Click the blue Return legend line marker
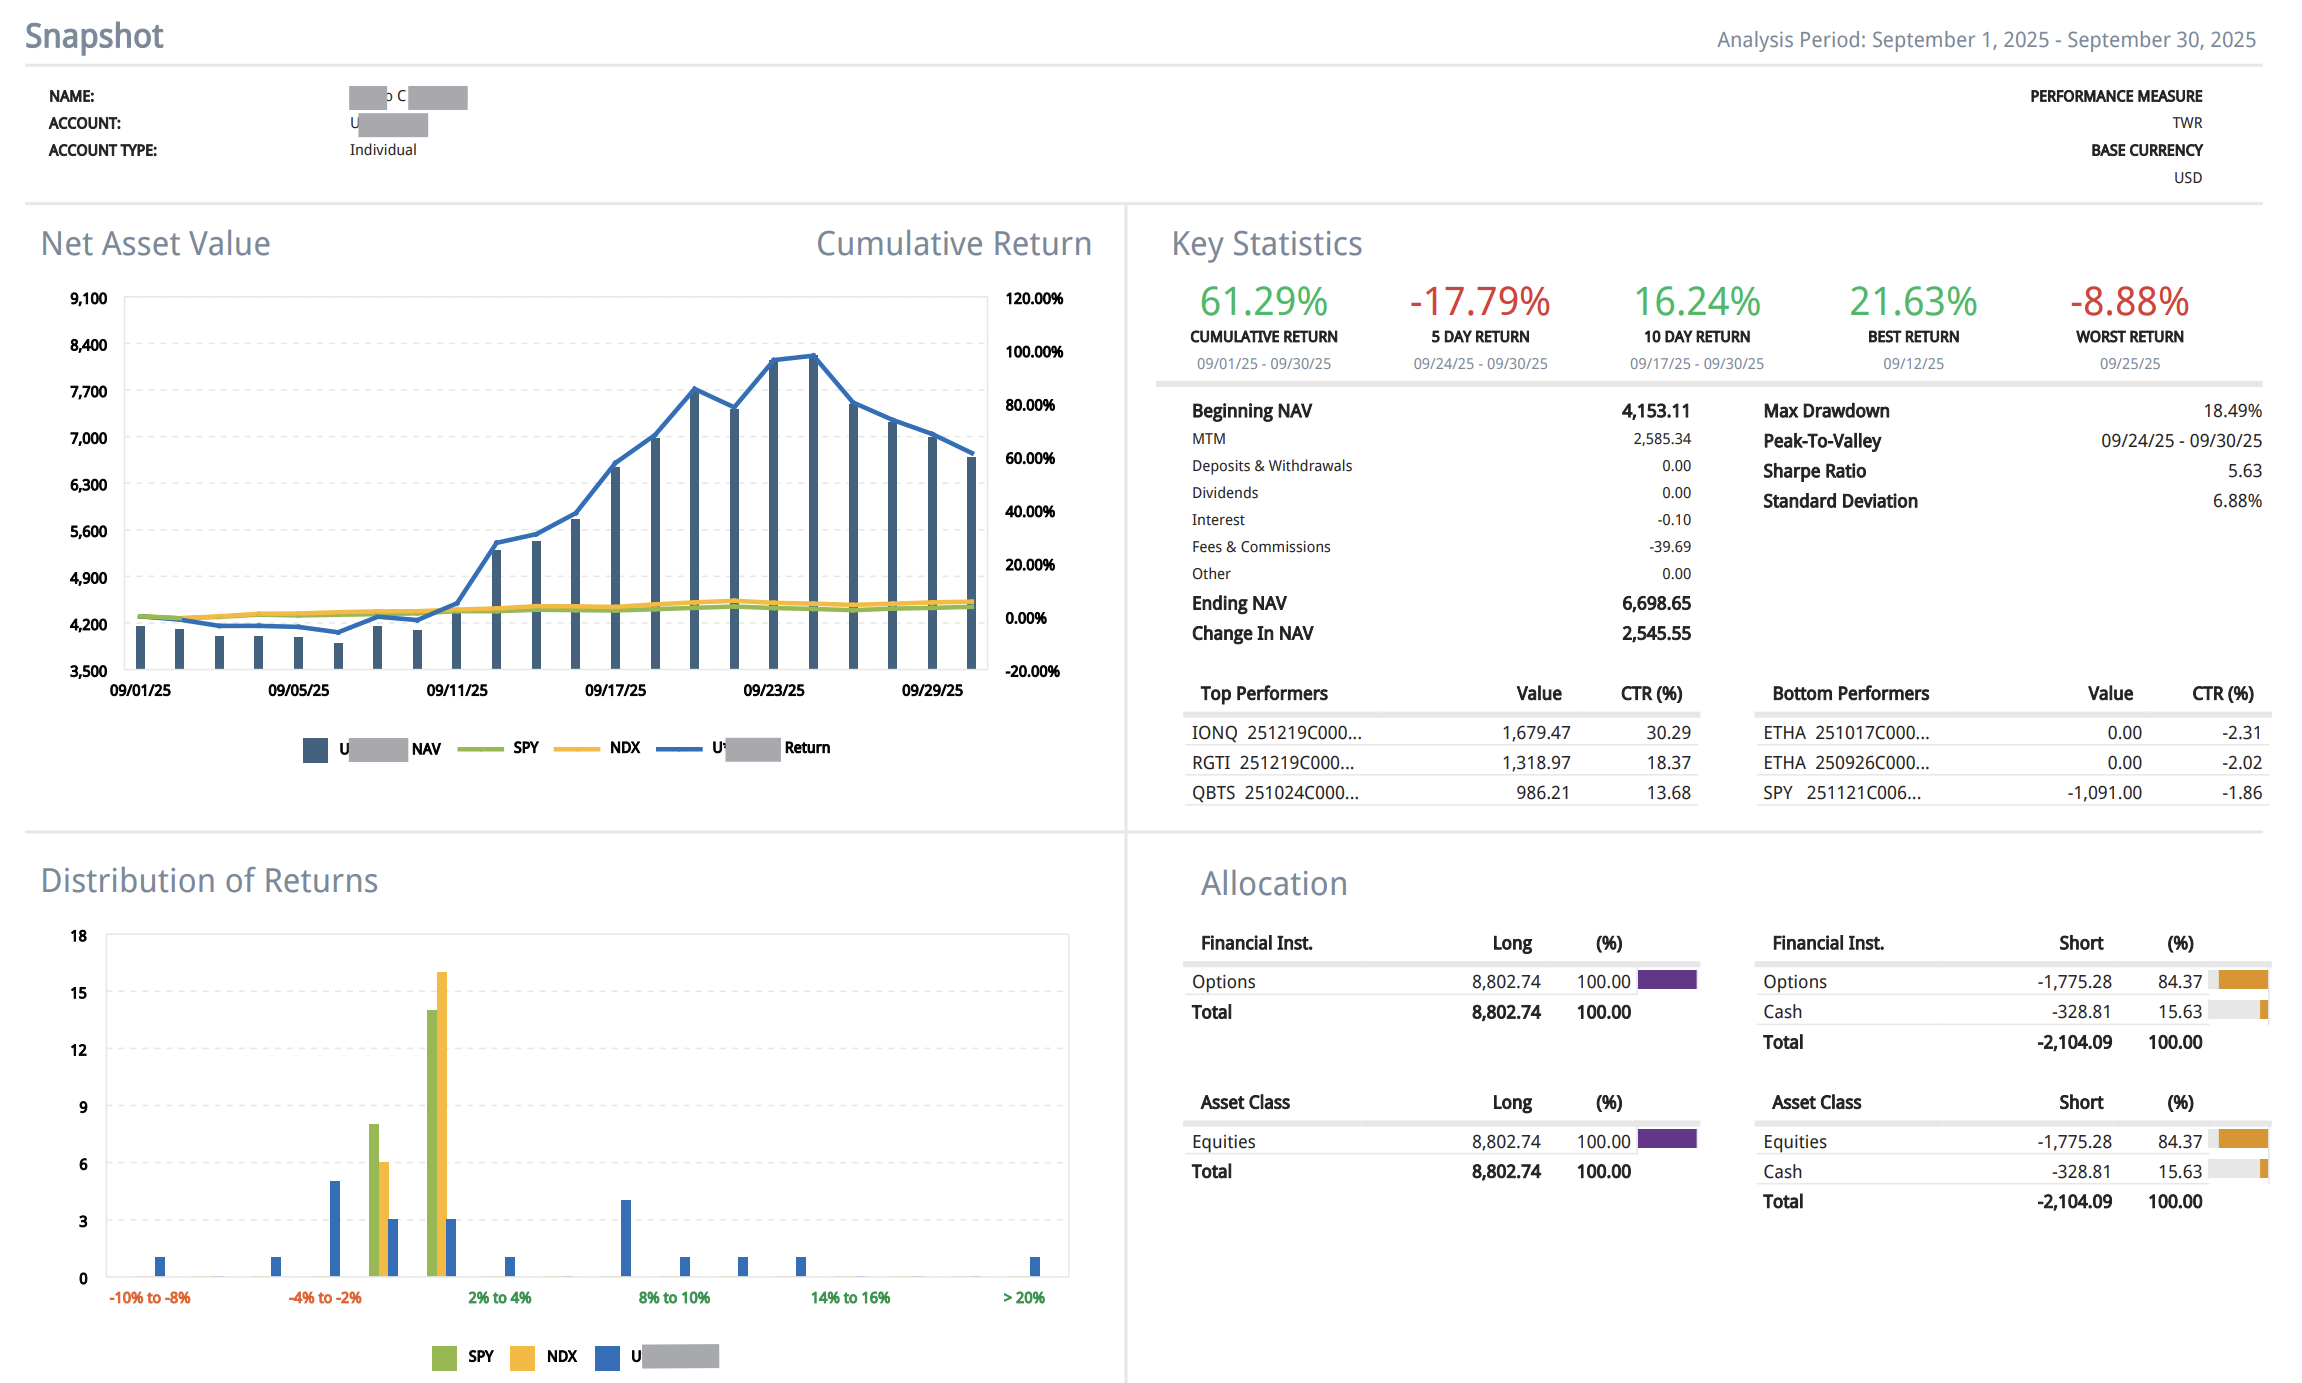This screenshot has width=2302, height=1383. point(679,748)
